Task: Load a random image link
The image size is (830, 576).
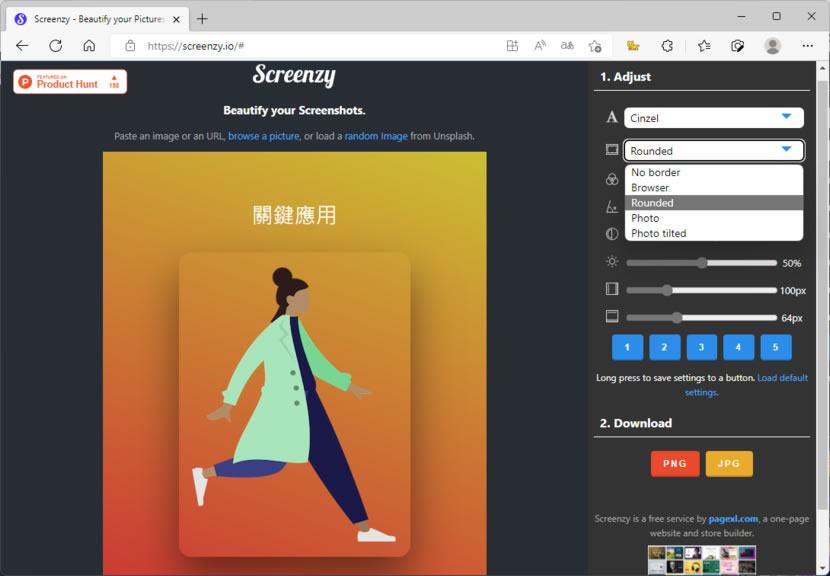Action: click(x=376, y=136)
